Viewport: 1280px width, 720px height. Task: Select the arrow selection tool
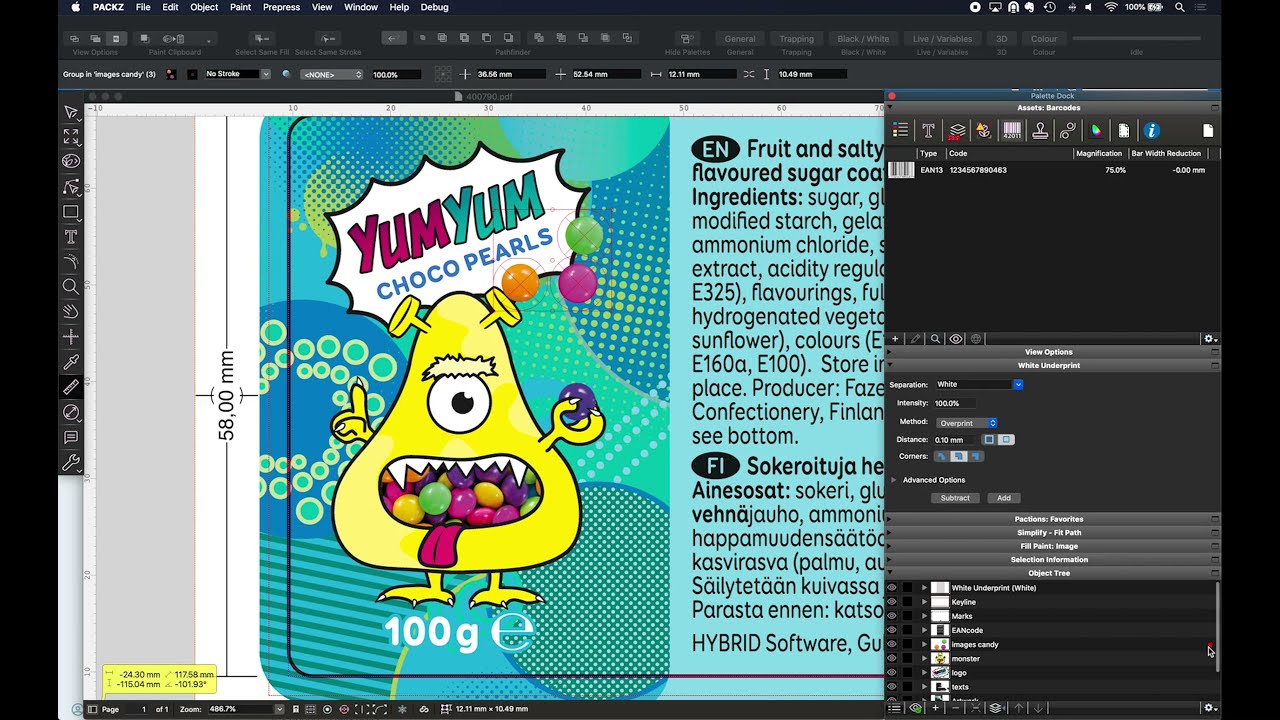tap(71, 112)
